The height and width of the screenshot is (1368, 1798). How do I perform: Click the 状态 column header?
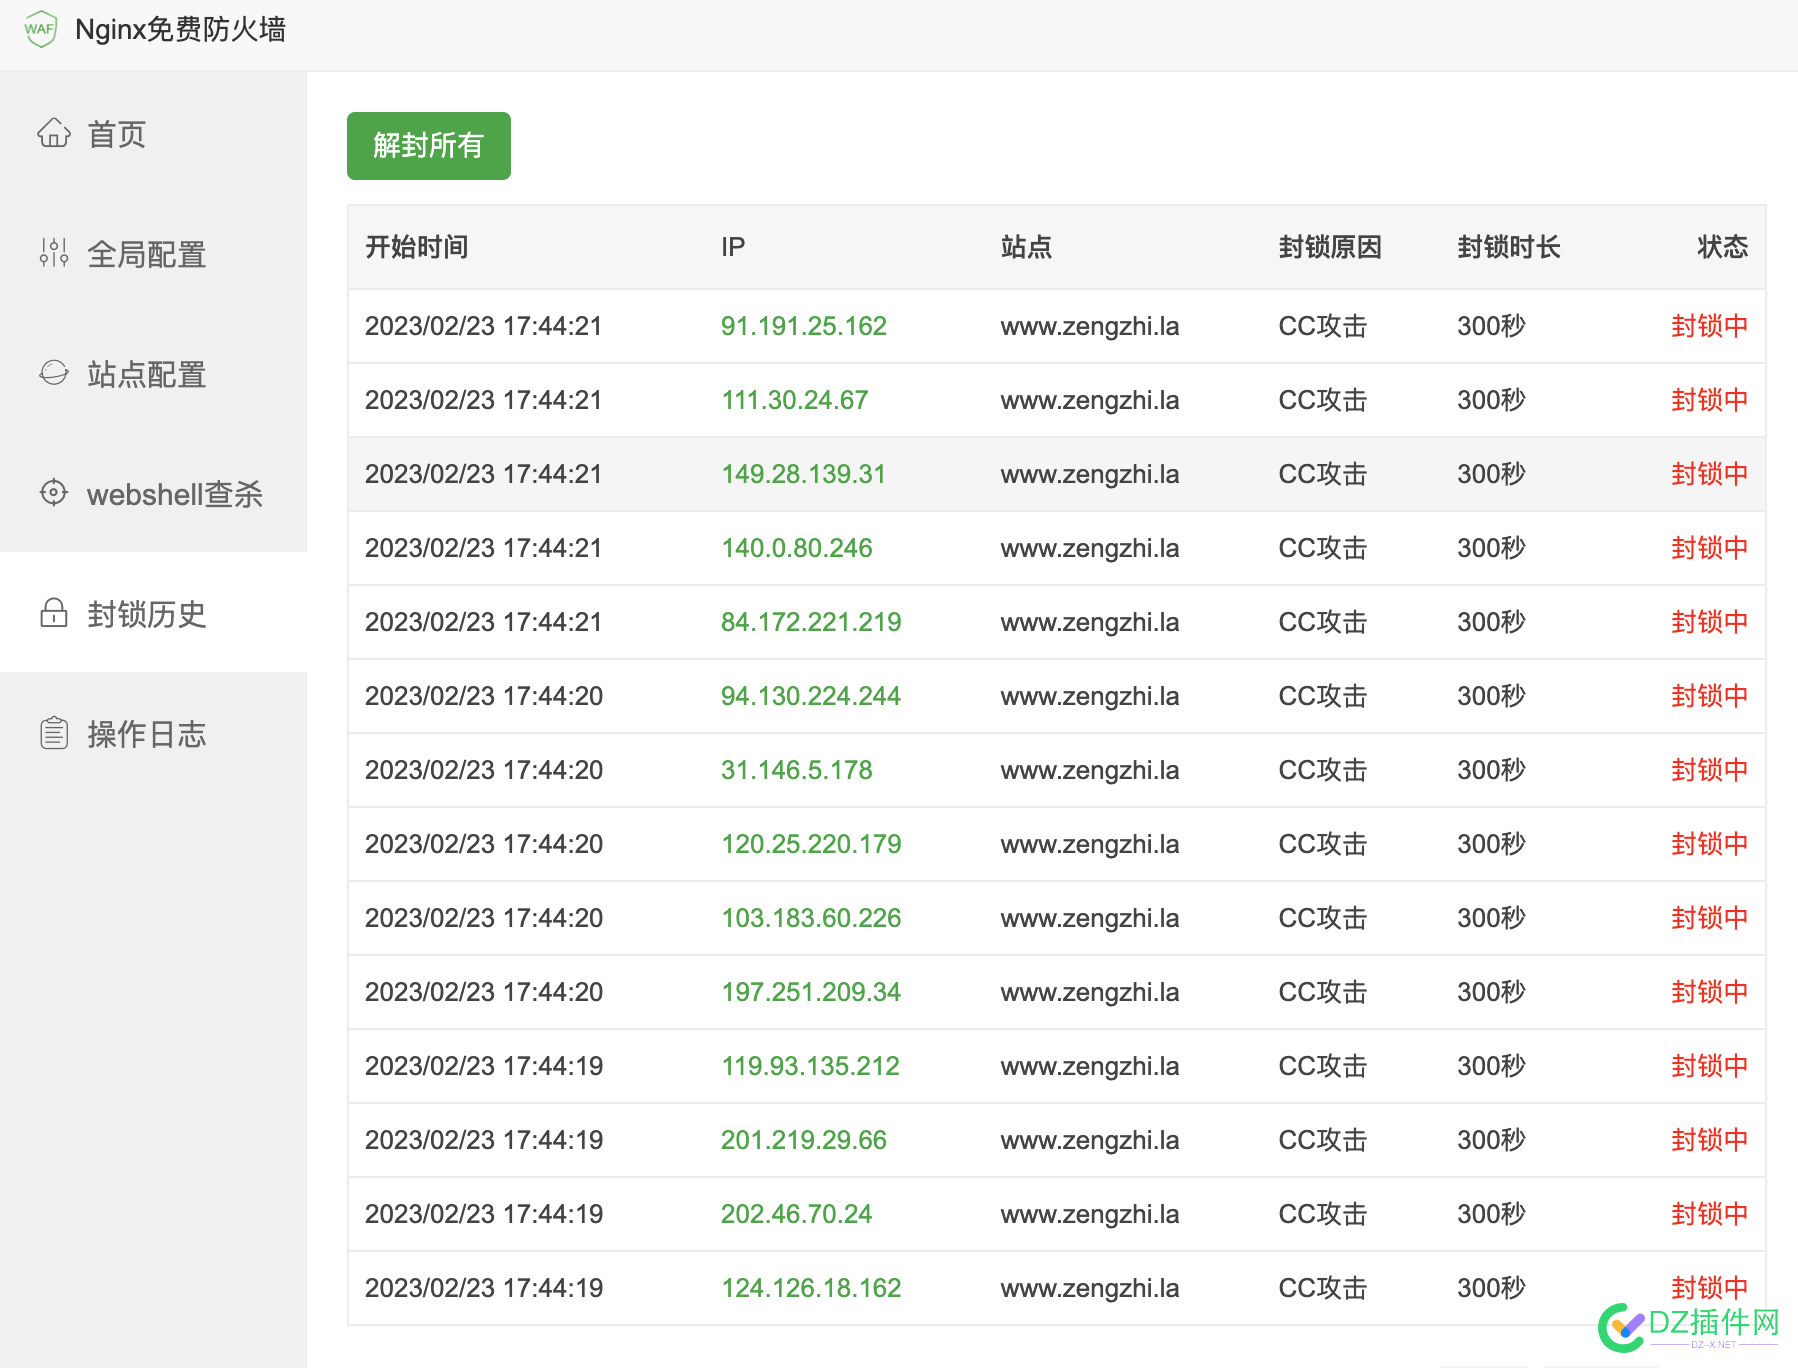pyautogui.click(x=1722, y=247)
